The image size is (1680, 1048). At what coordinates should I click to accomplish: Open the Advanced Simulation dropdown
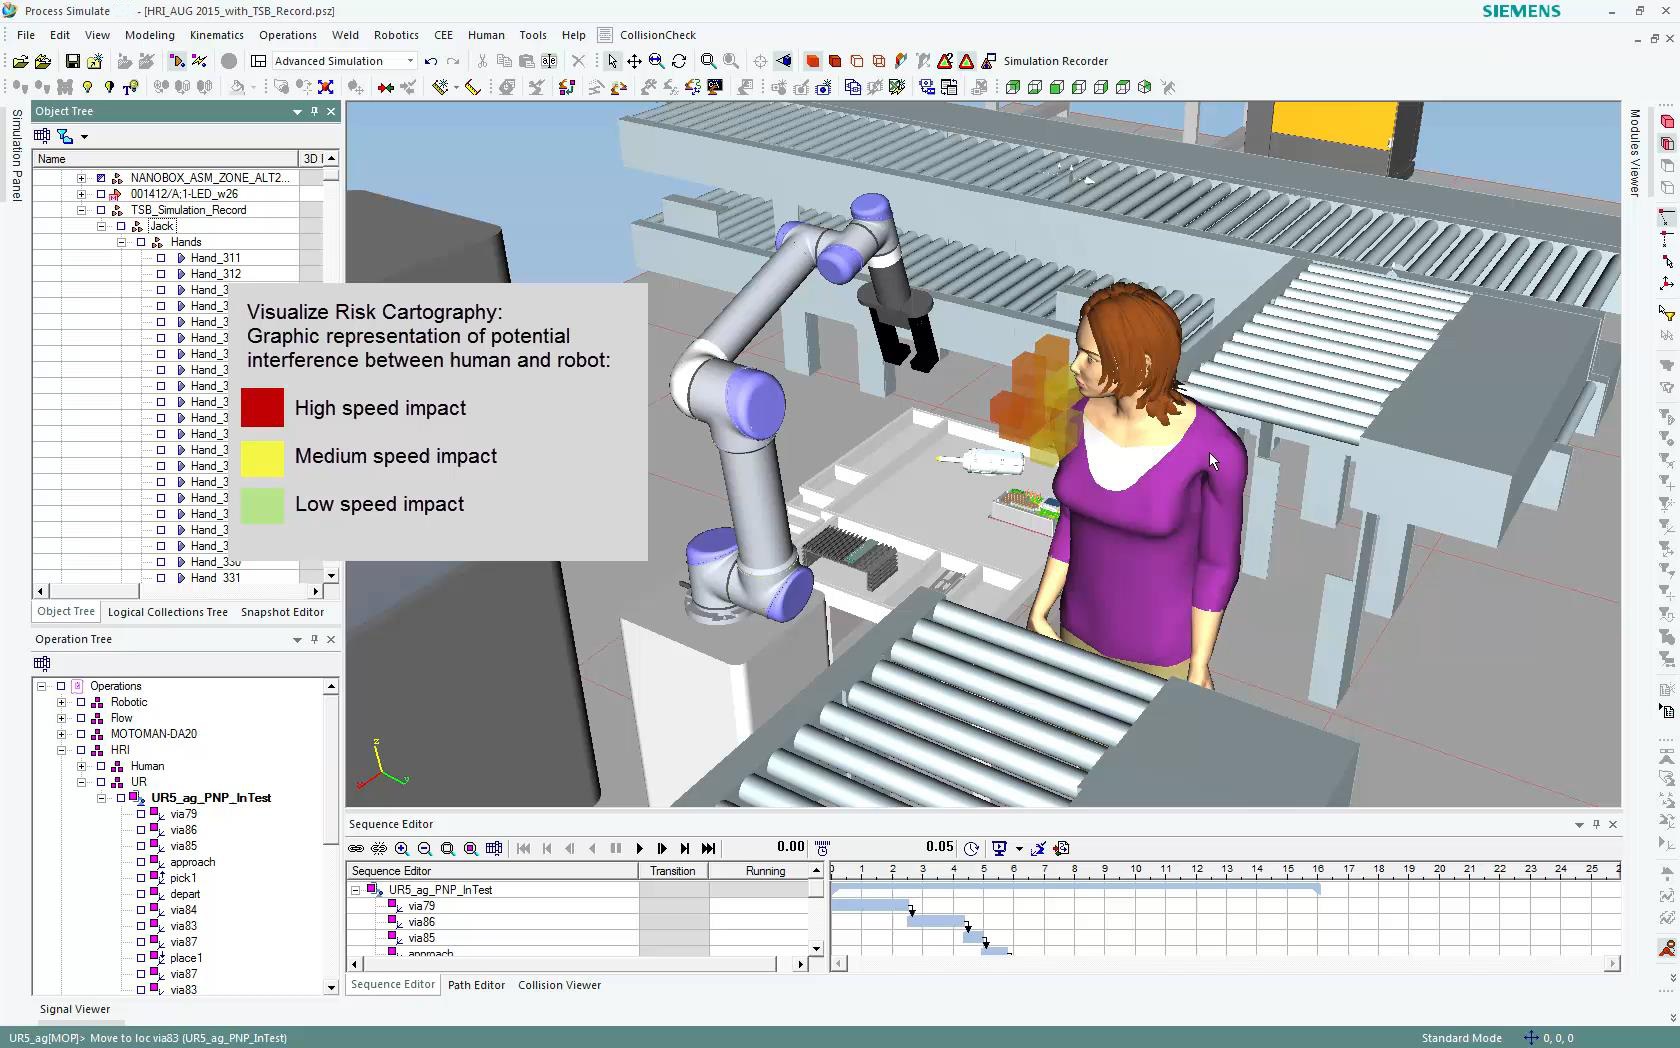pyautogui.click(x=409, y=61)
